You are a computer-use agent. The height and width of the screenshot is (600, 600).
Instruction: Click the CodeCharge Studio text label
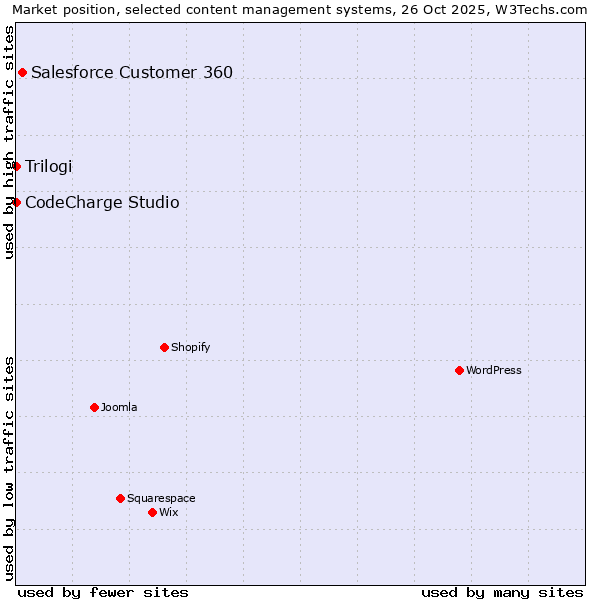(102, 202)
